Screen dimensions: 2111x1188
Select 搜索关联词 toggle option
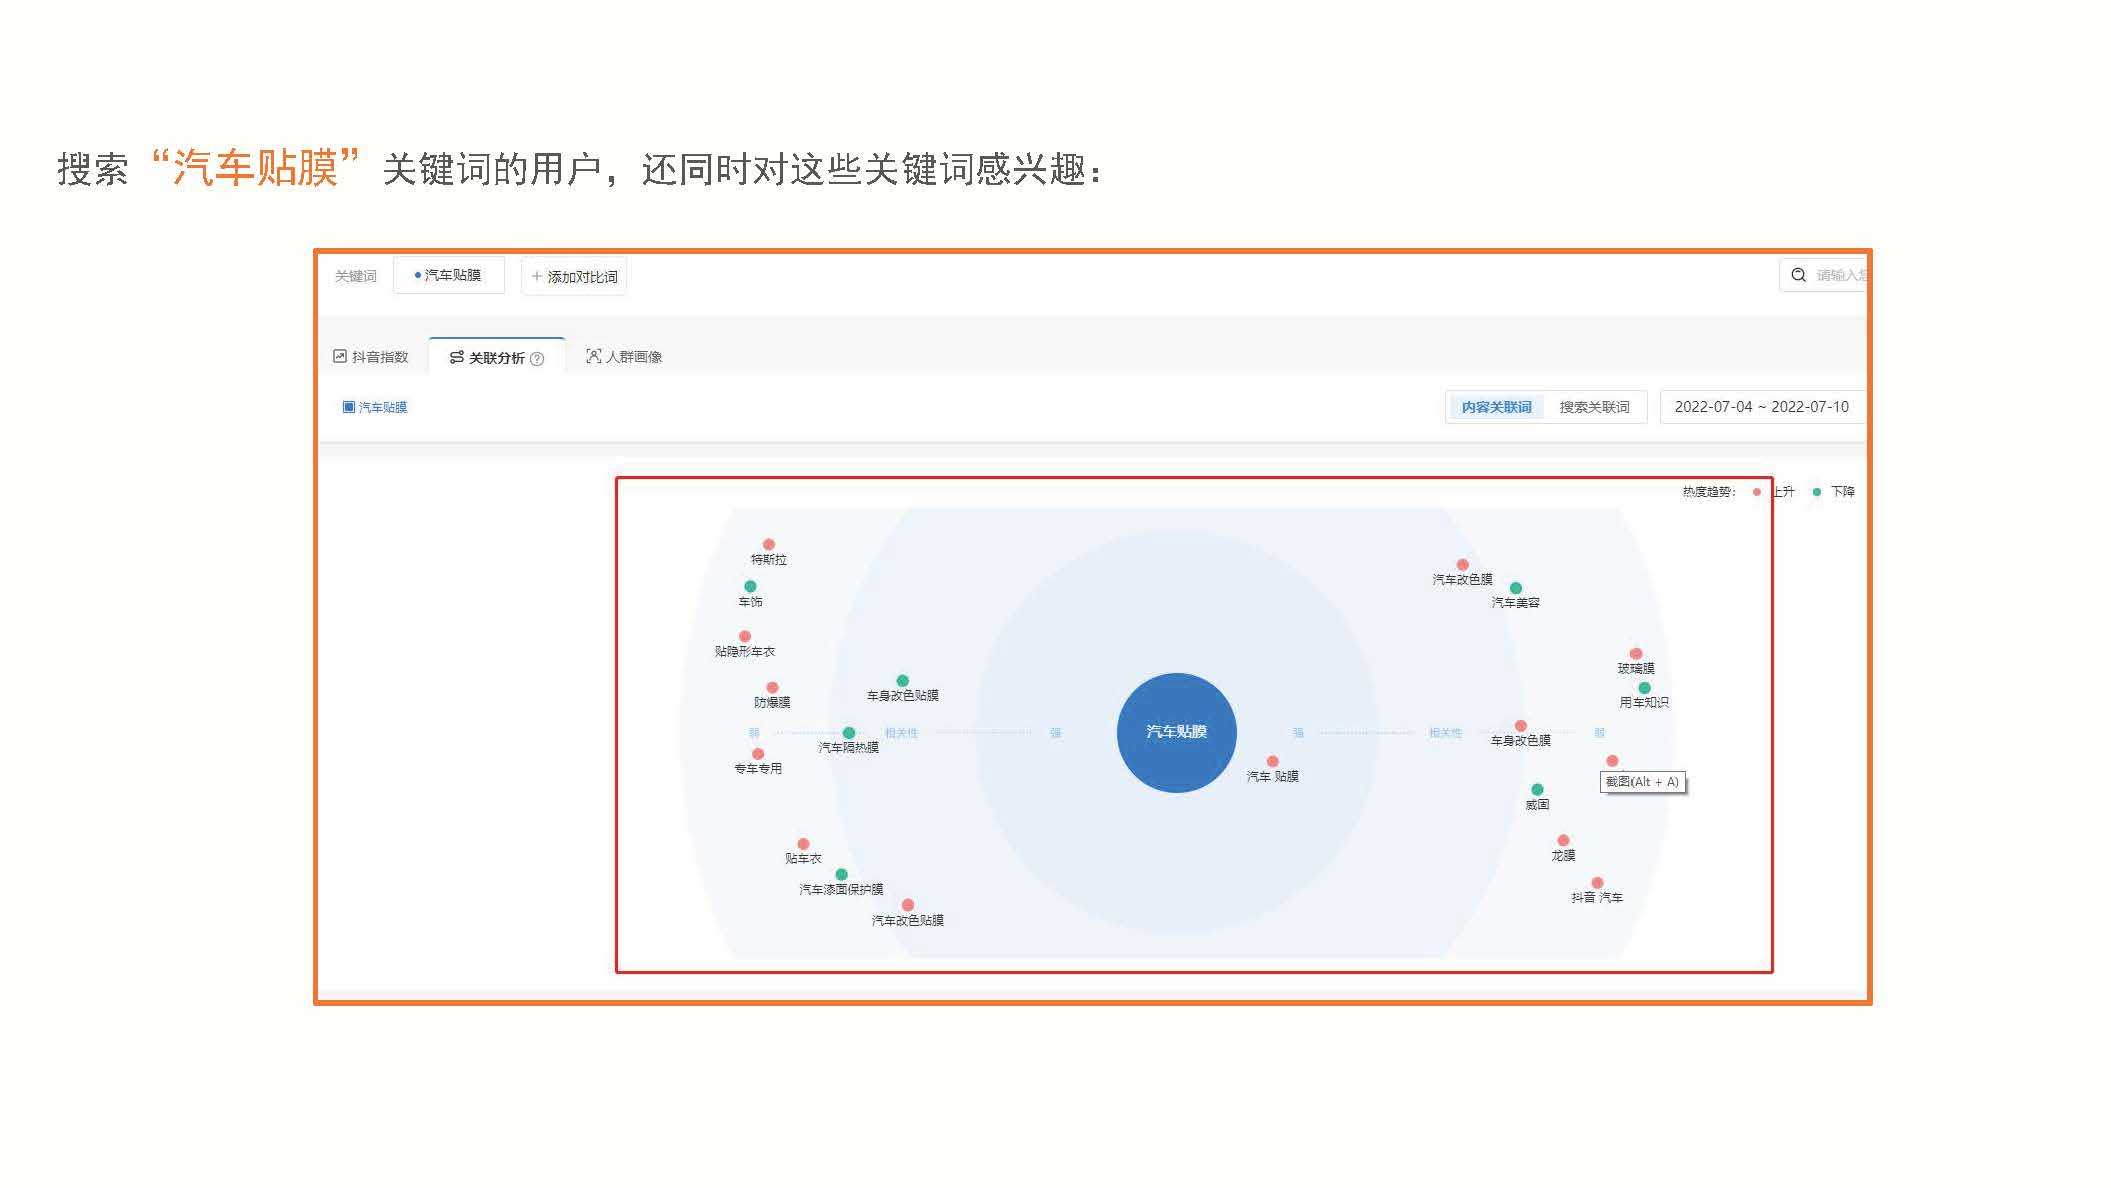pyautogui.click(x=1594, y=407)
